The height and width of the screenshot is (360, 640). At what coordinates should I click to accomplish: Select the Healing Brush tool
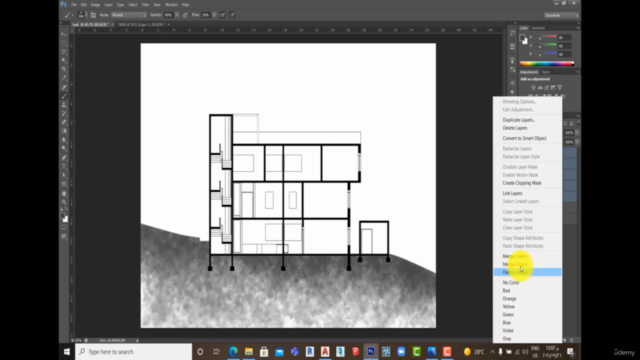pyautogui.click(x=64, y=87)
